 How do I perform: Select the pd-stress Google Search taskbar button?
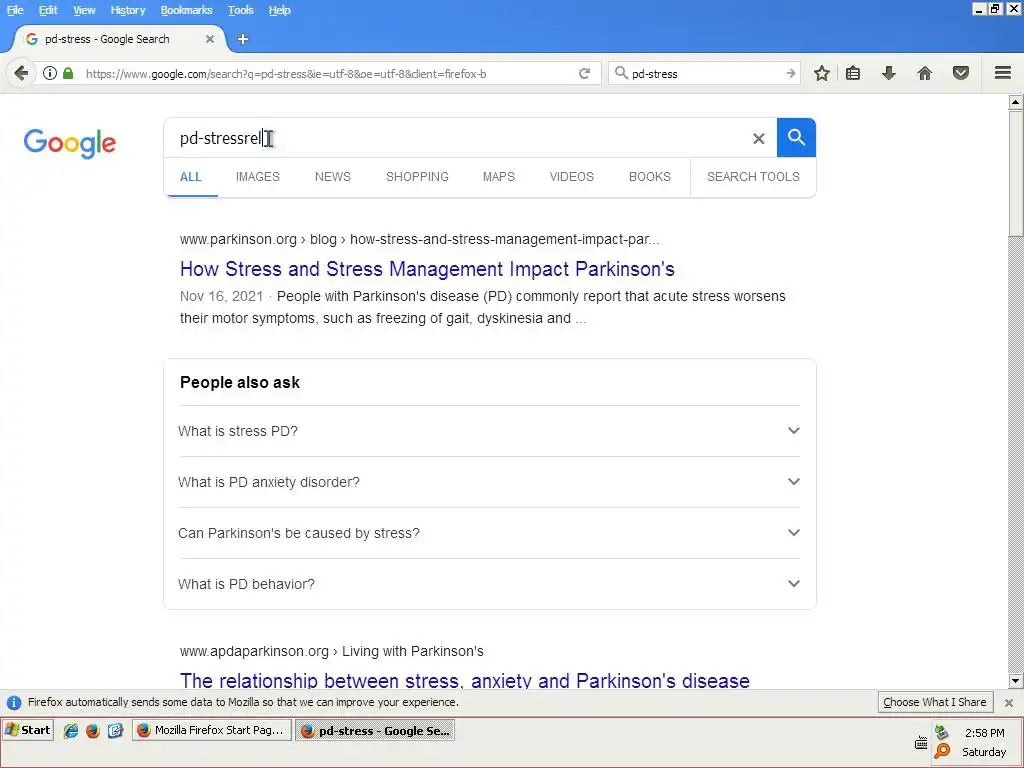pyautogui.click(x=375, y=730)
